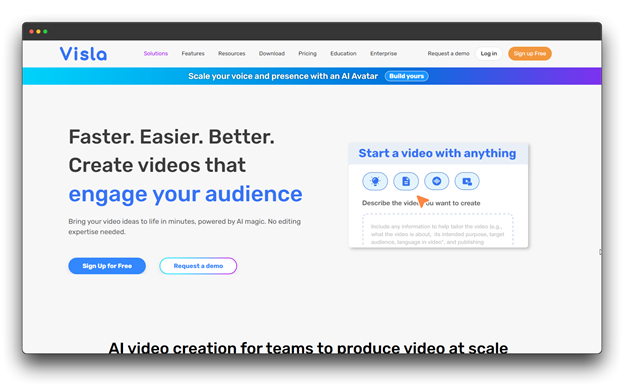This screenshot has height=387, width=624.
Task: Click the Log in button
Action: pyautogui.click(x=489, y=53)
